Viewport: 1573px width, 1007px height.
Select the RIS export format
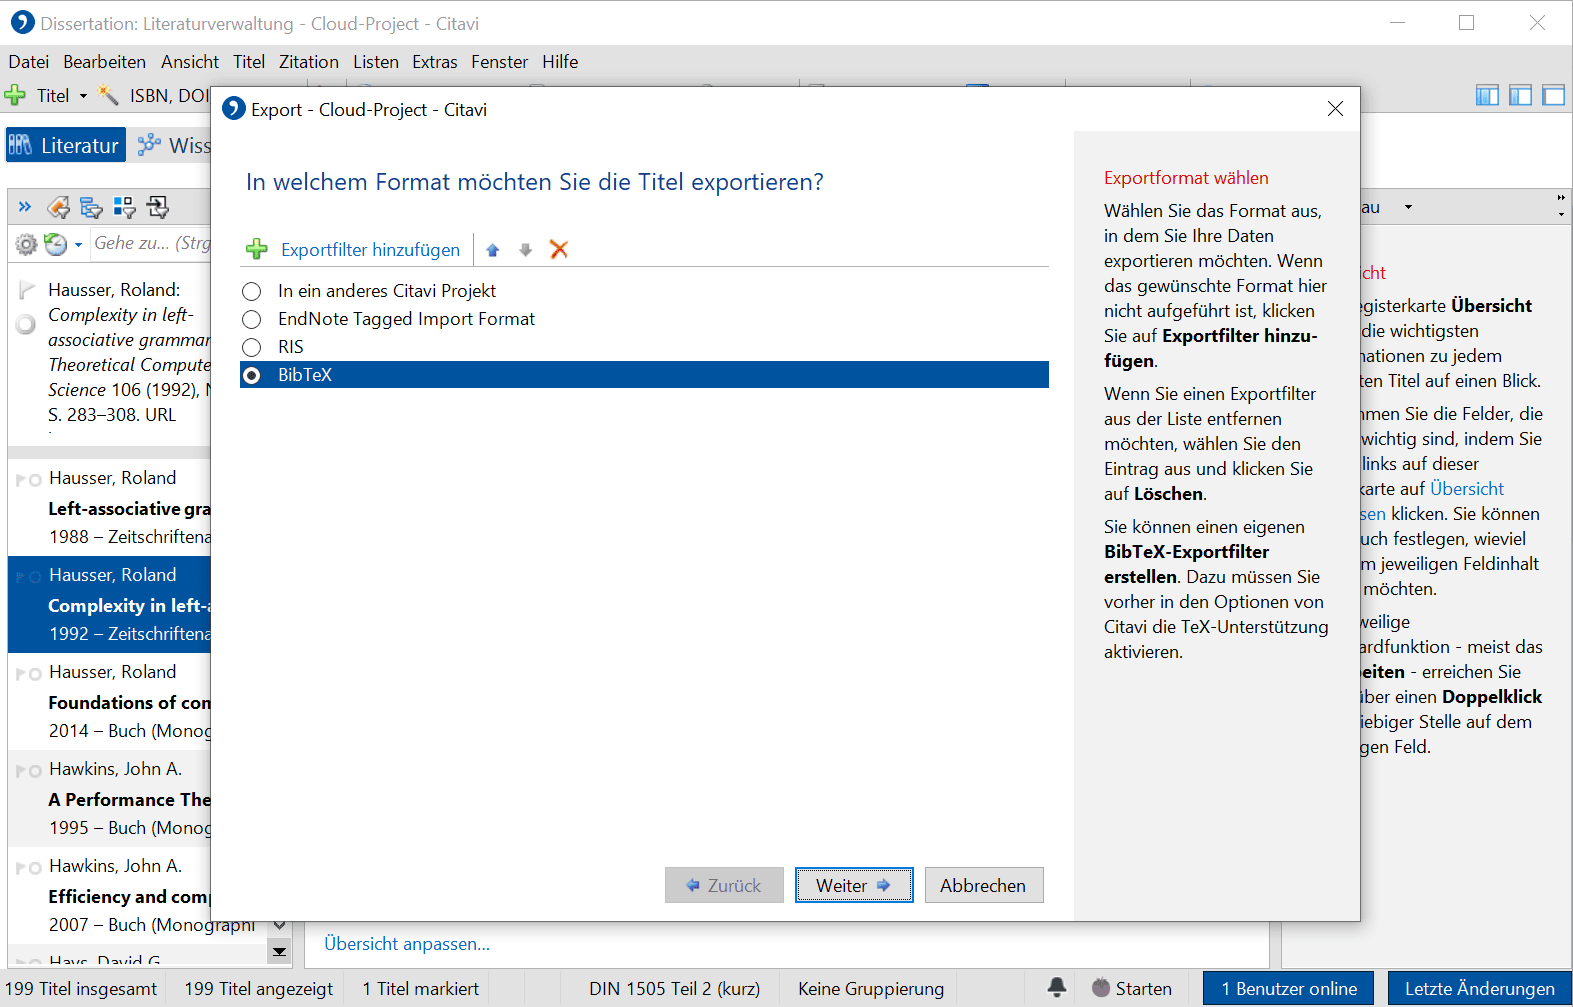[252, 347]
